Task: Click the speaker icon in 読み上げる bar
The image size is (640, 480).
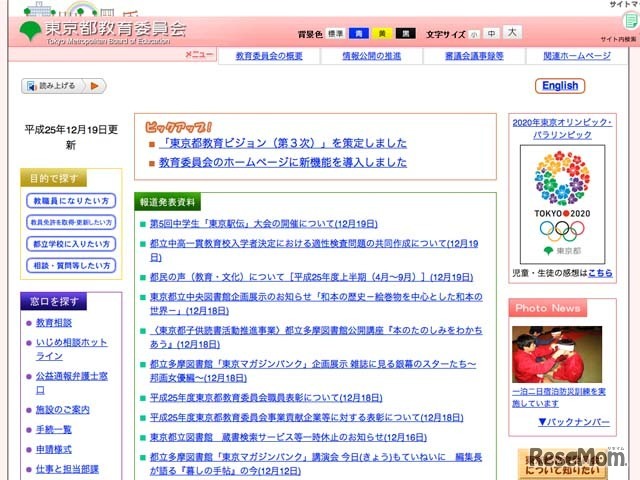Action: 31,86
